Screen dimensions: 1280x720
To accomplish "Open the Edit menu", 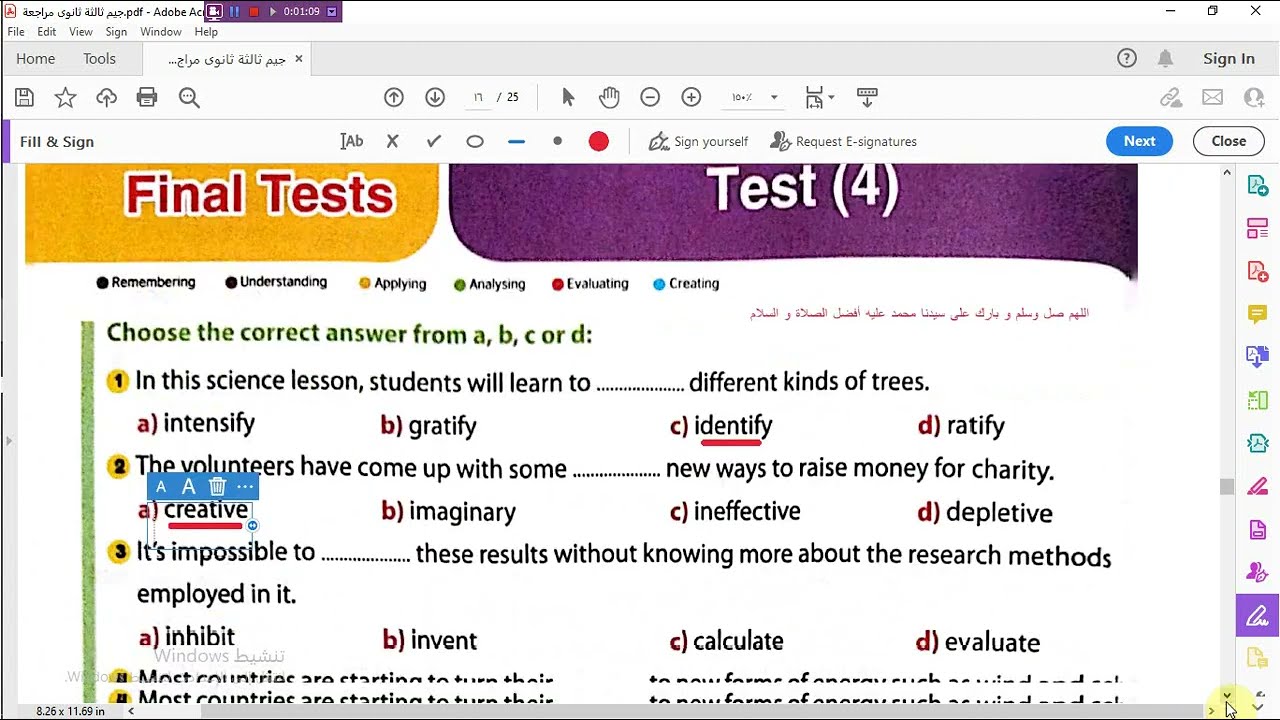I will coord(47,32).
